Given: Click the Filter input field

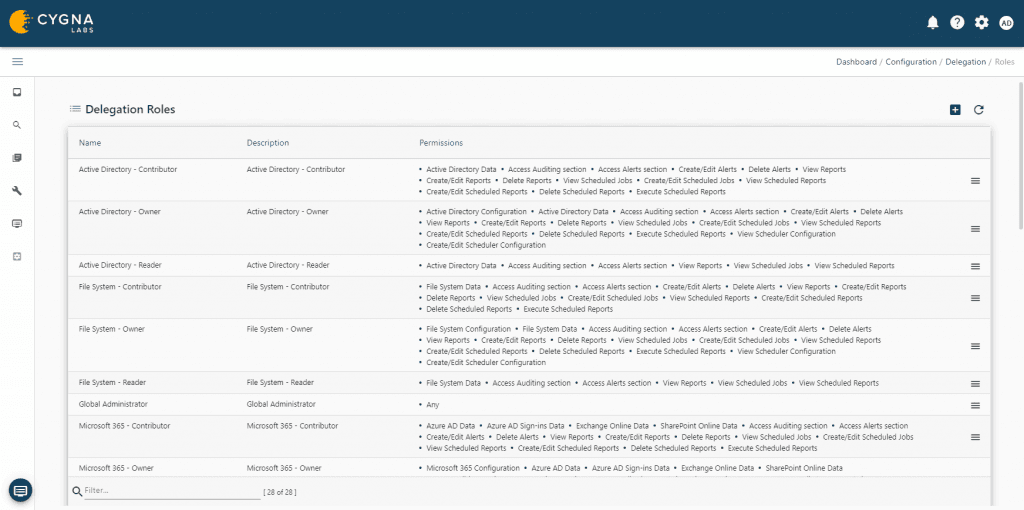Looking at the screenshot, I should [170, 491].
